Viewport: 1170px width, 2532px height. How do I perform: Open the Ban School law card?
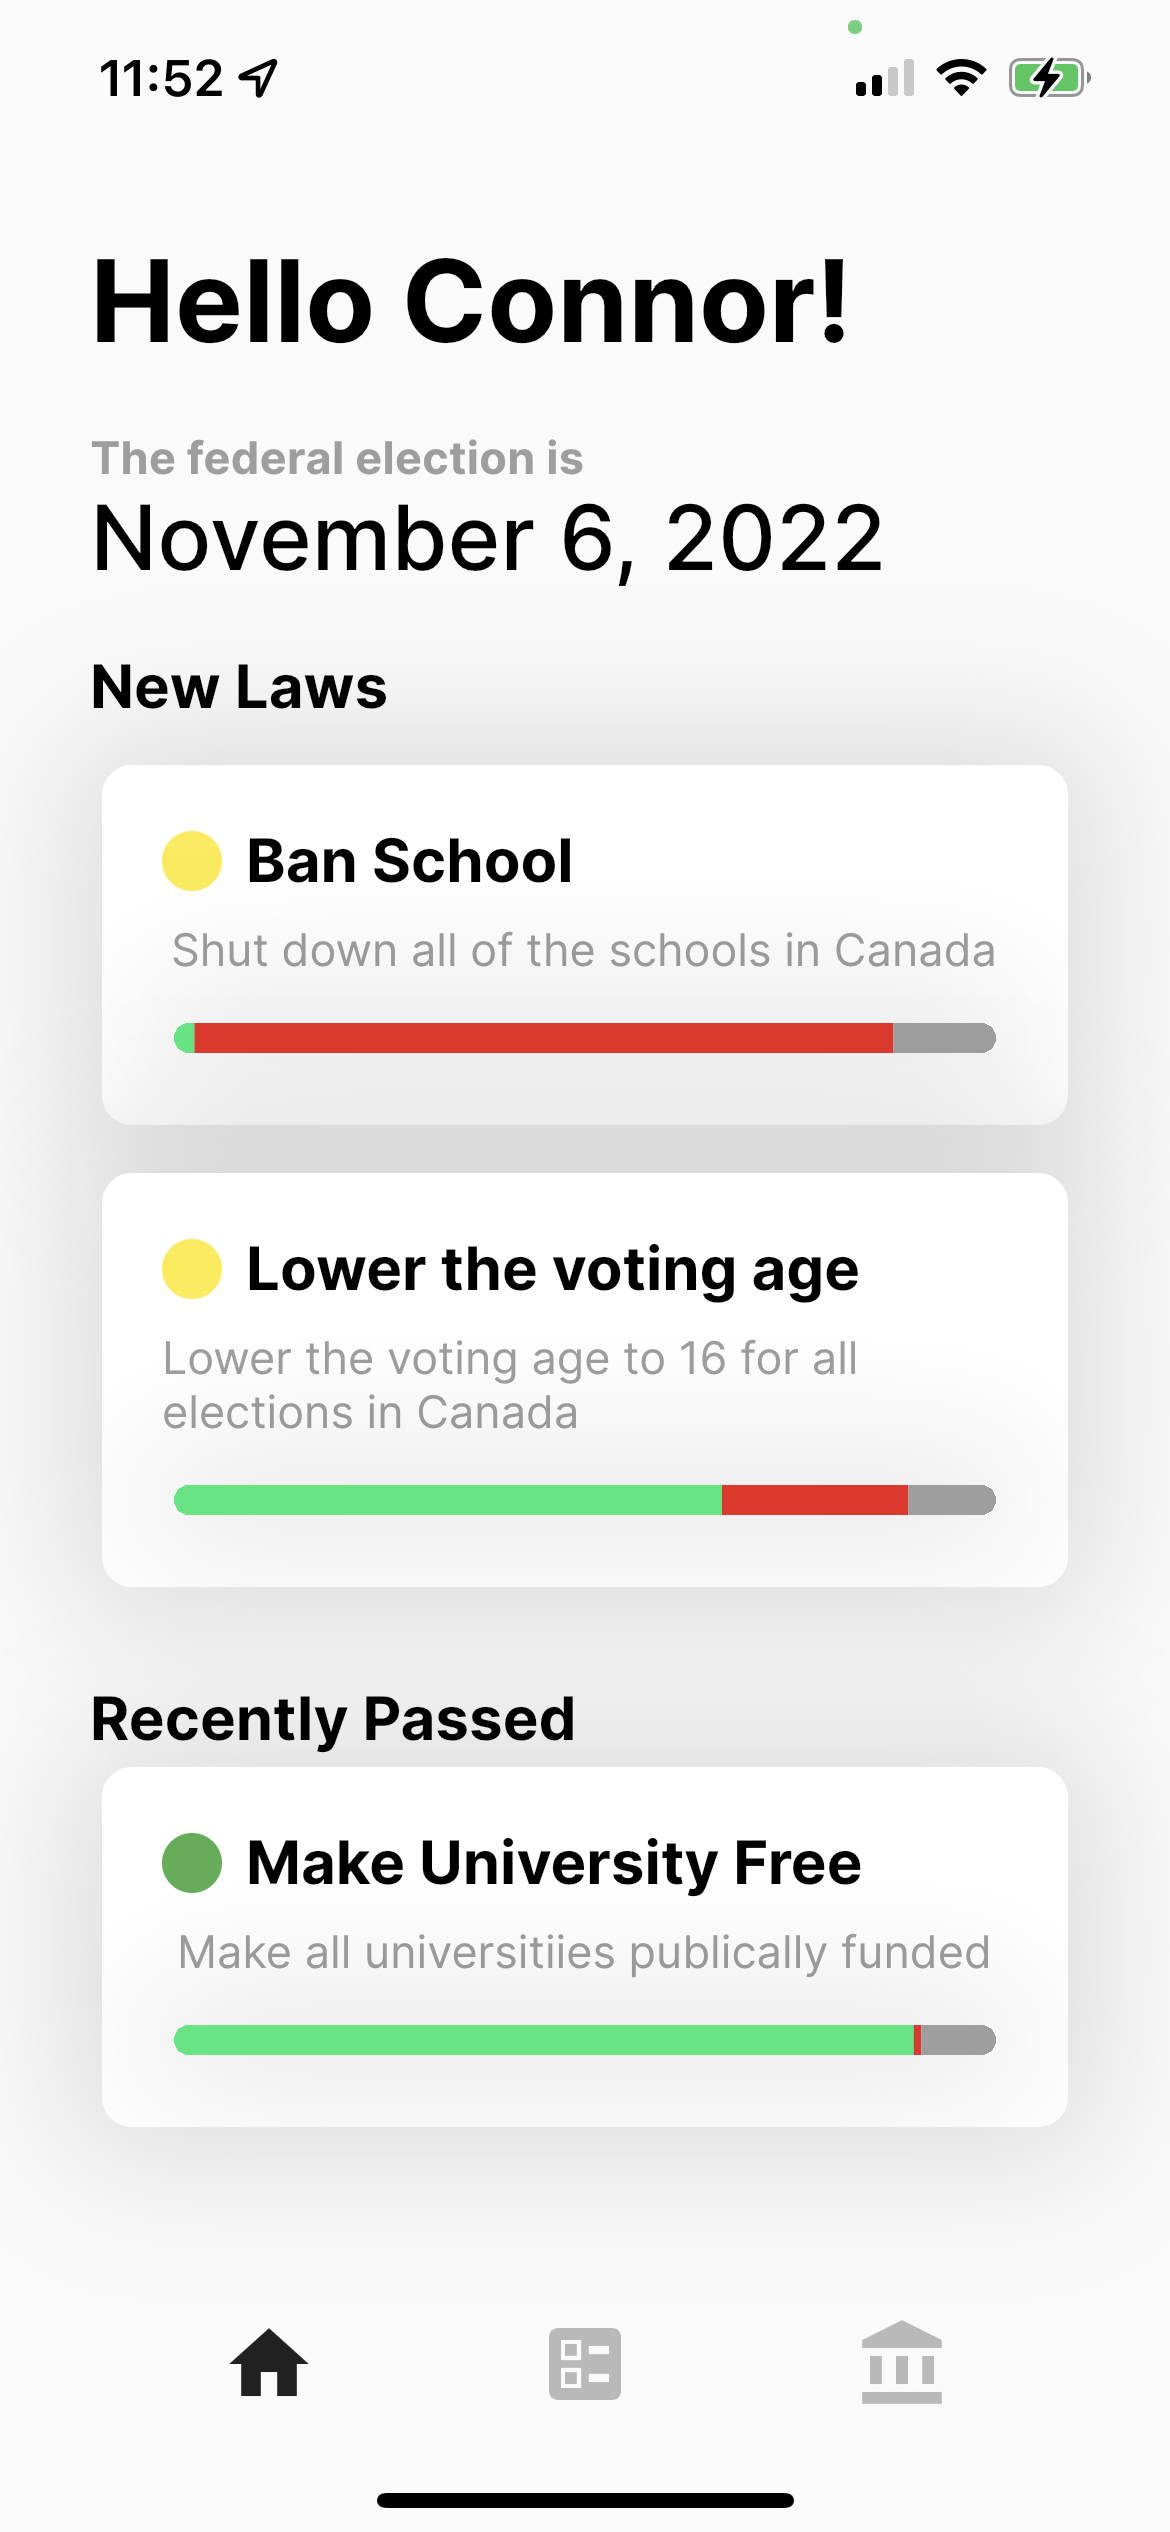(585, 945)
